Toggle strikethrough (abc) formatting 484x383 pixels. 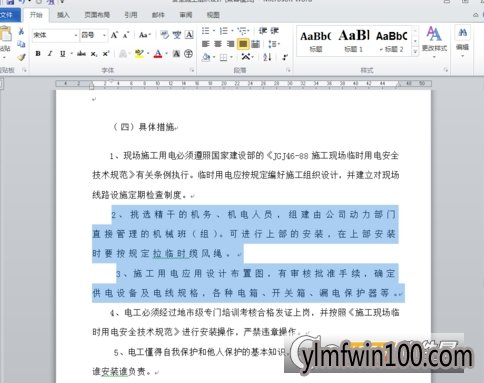coord(81,53)
